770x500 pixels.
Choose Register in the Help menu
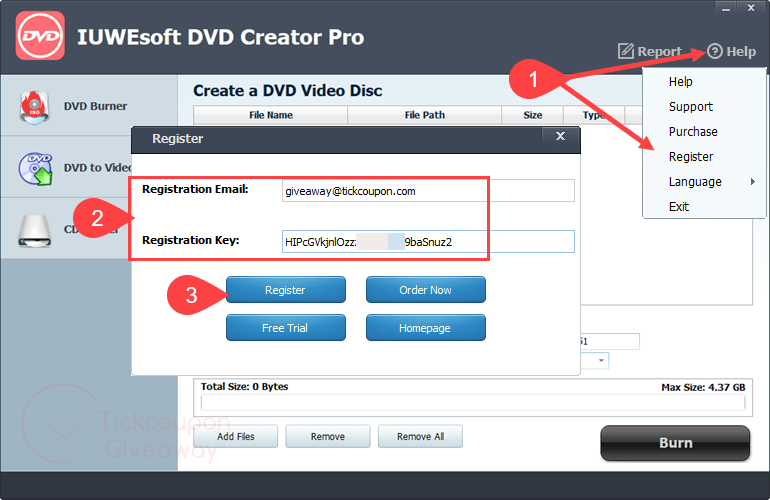point(690,157)
